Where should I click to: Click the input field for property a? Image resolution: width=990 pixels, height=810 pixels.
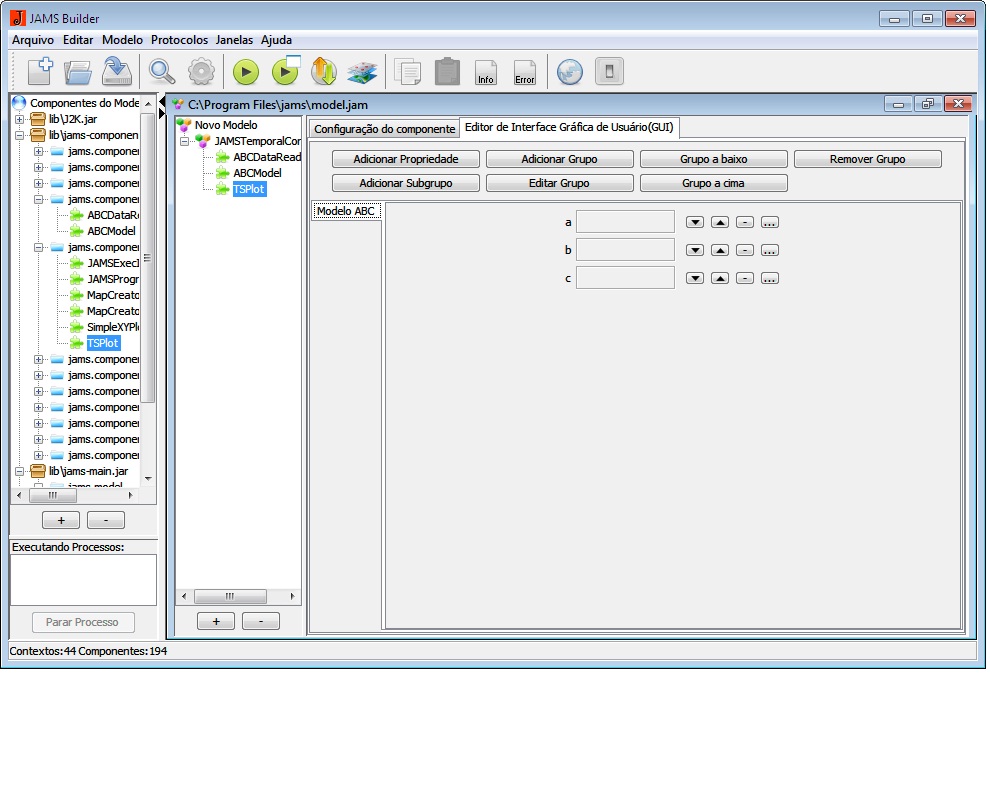625,222
